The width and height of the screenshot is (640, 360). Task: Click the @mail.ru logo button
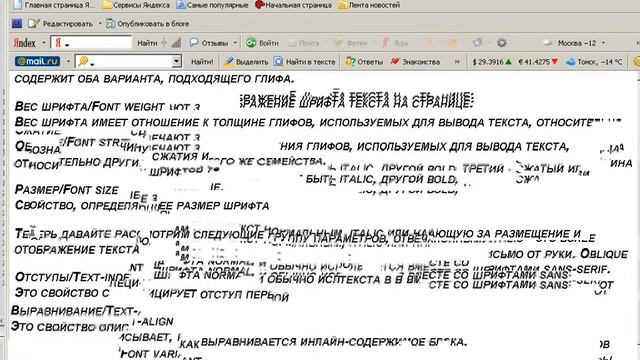[x=37, y=61]
